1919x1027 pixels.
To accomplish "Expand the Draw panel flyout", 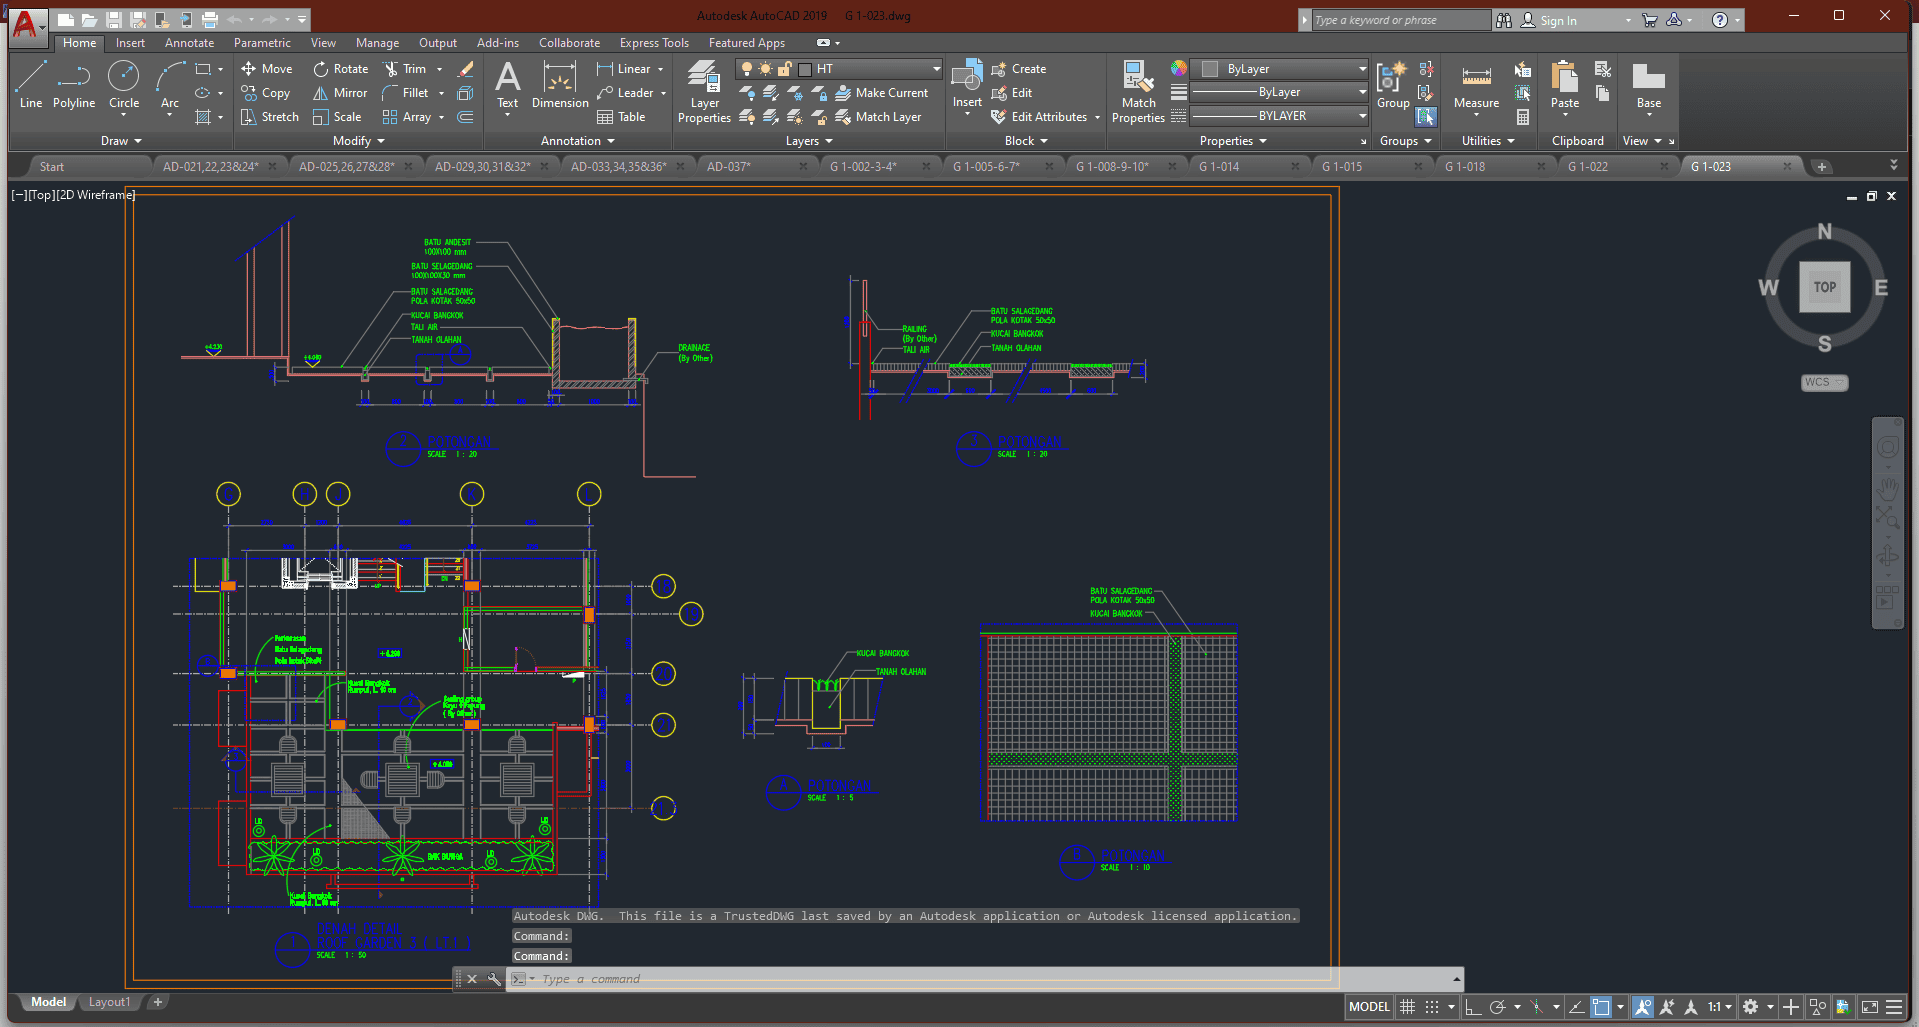I will click(x=121, y=141).
